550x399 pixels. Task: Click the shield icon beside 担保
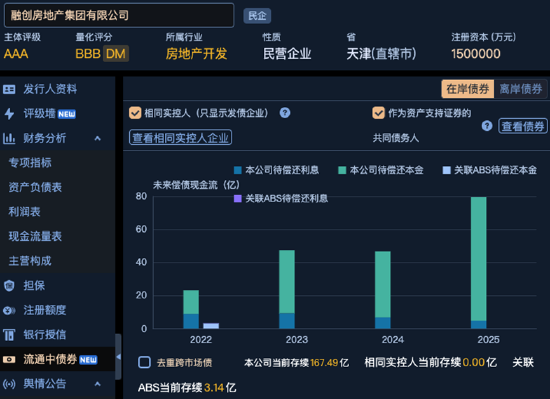coord(9,286)
